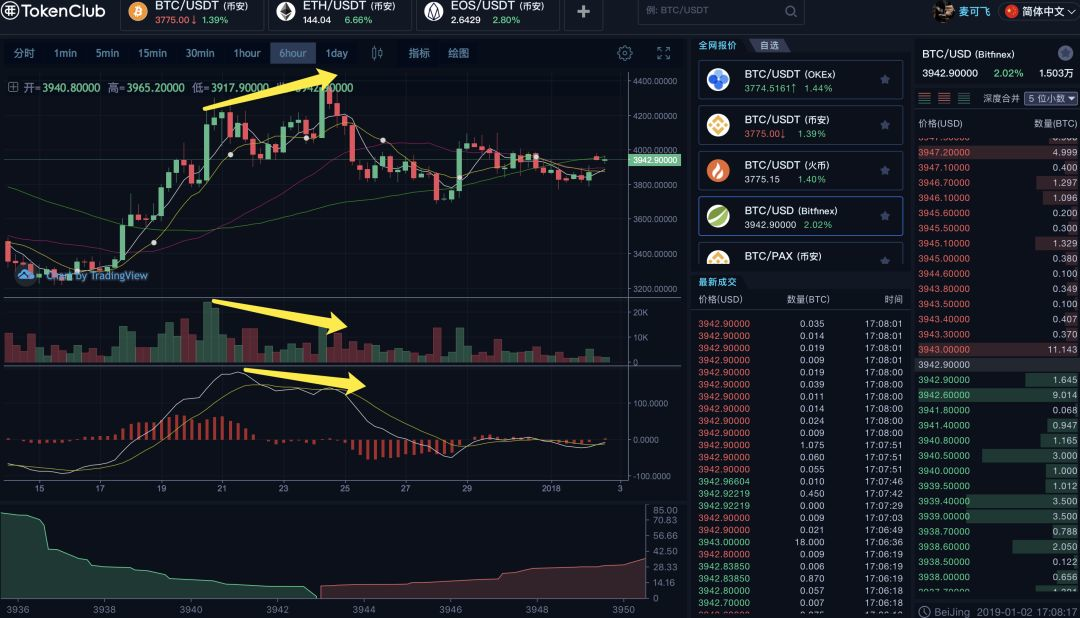Select the BTC/USDT (火币) market card
The height and width of the screenshot is (618, 1080).
[x=800, y=171]
